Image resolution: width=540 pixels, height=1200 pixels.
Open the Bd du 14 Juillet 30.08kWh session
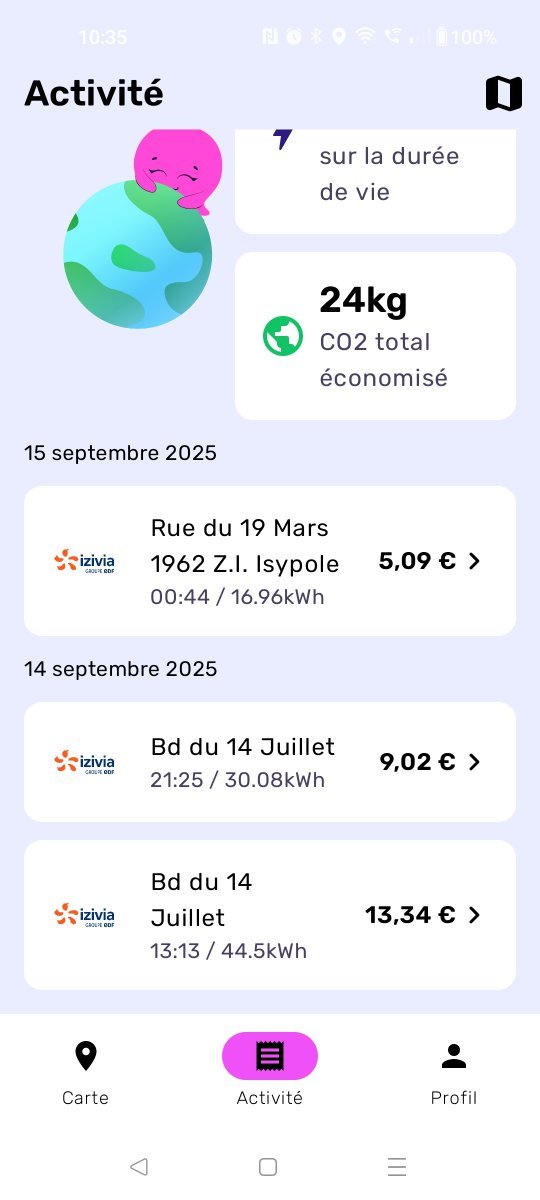(270, 762)
